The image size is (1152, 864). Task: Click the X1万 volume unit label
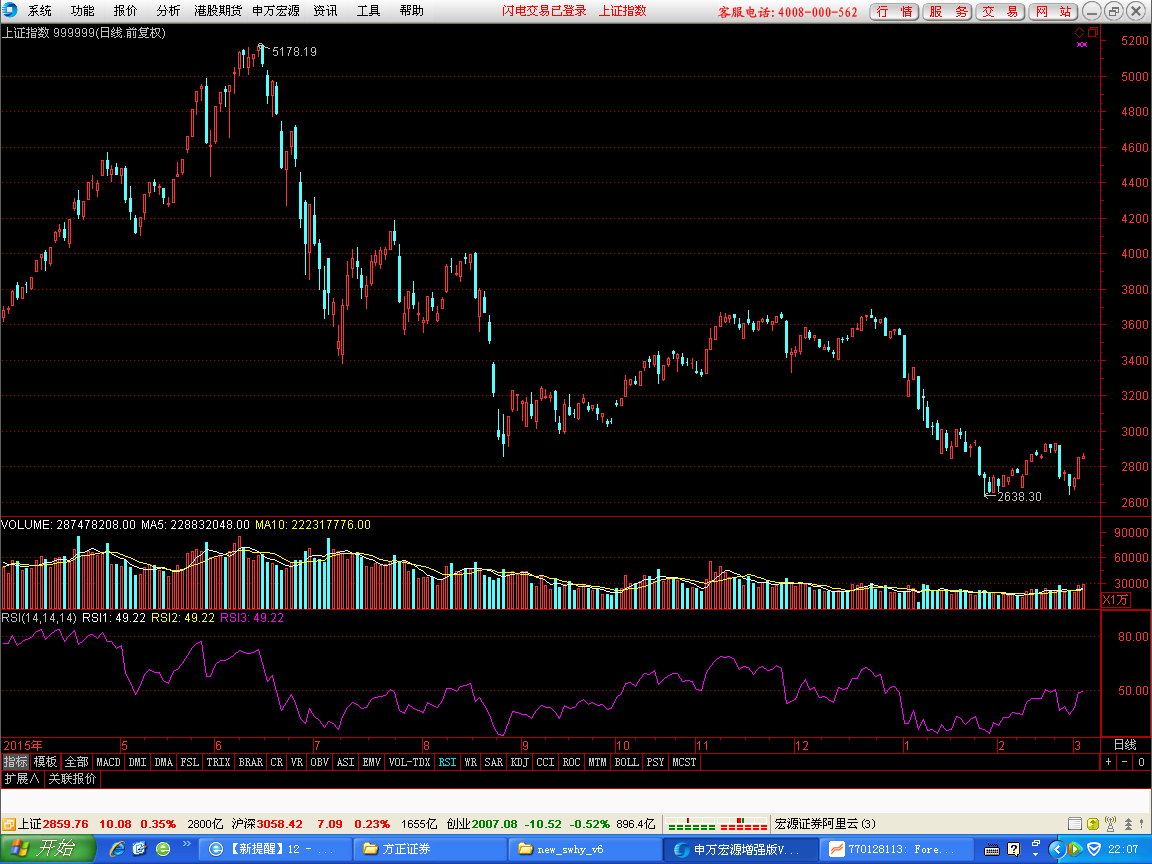coord(1115,600)
